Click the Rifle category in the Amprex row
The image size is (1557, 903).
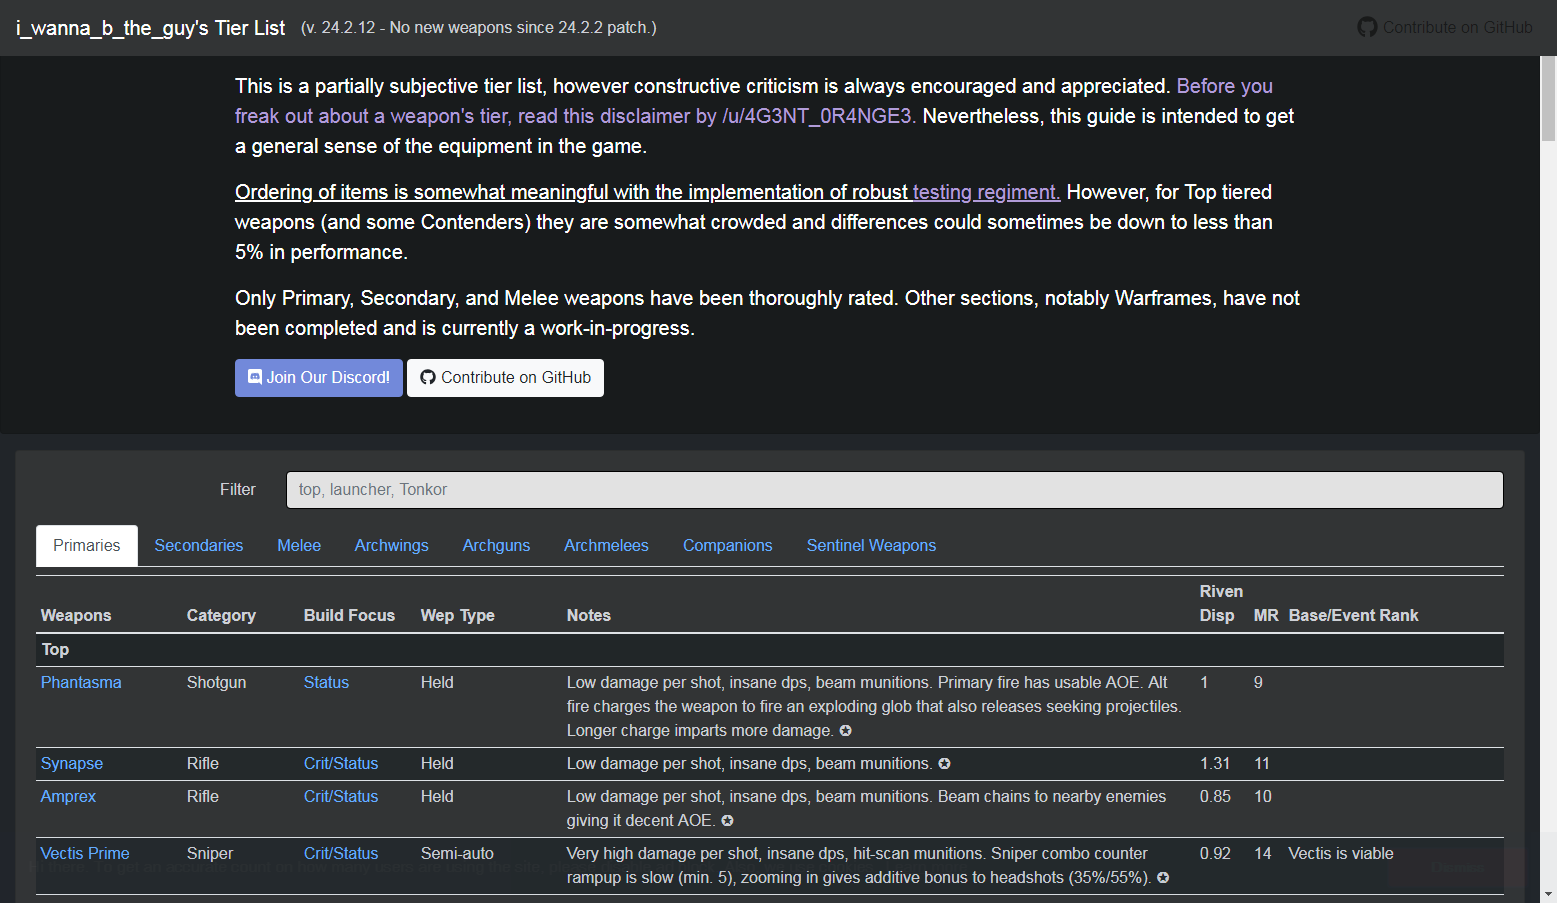203,797
